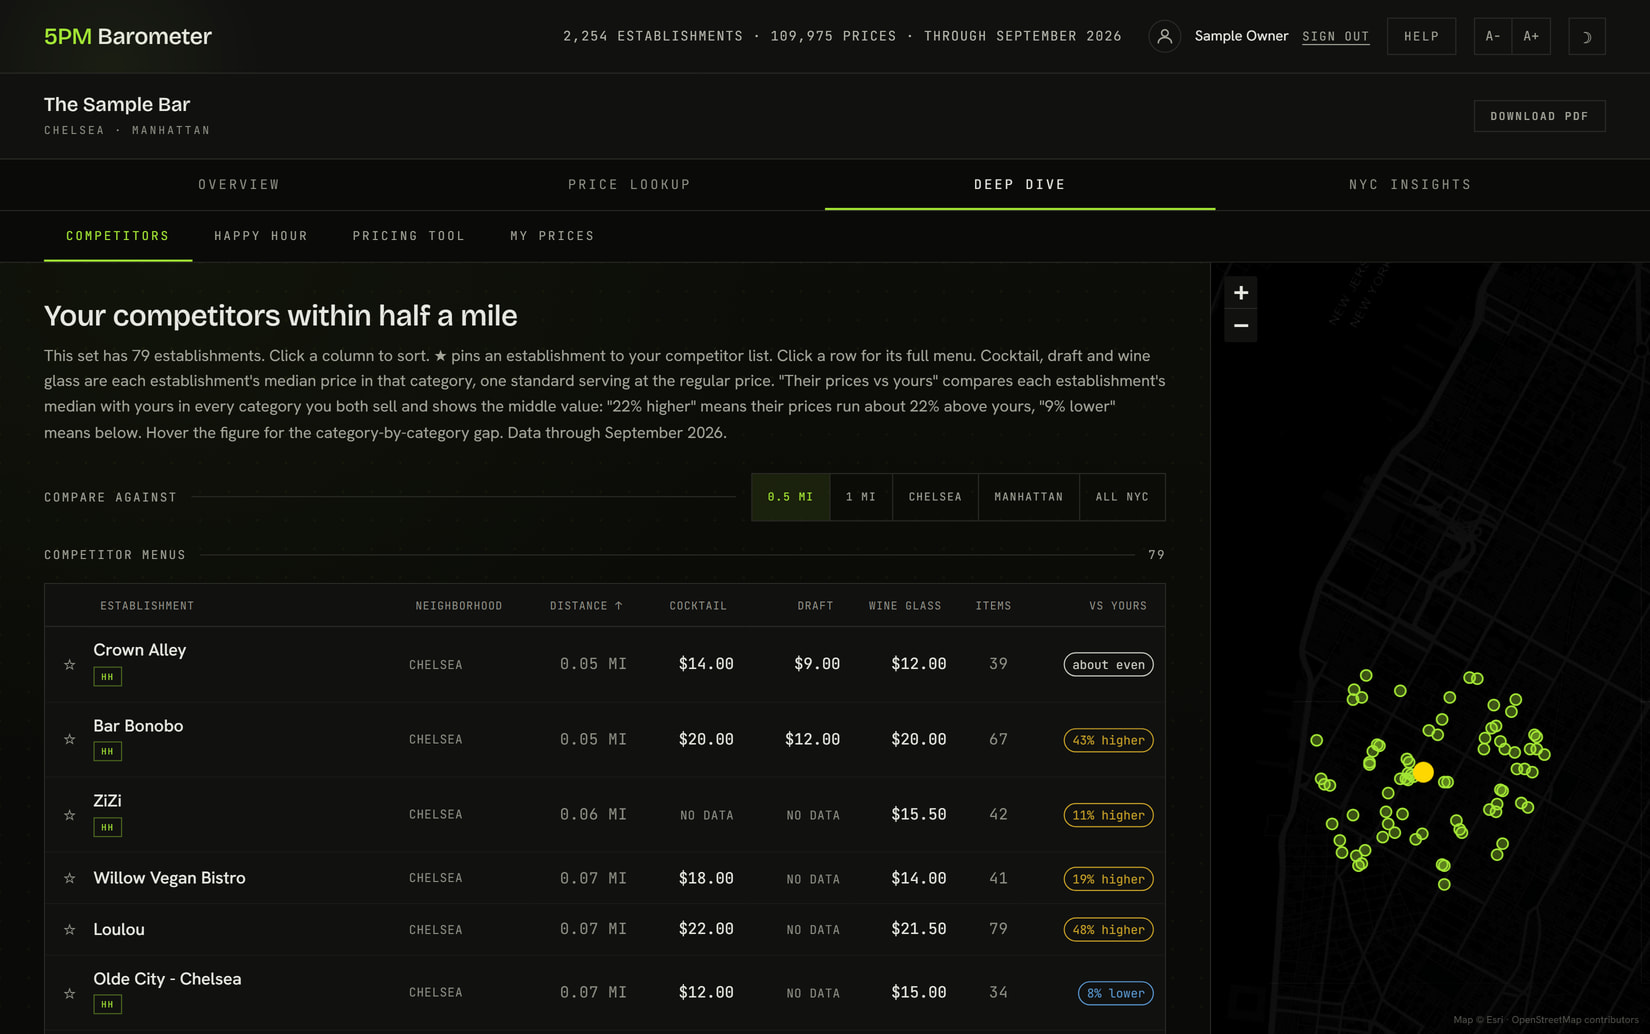Sort table by Wine Glass column

pyautogui.click(x=905, y=606)
